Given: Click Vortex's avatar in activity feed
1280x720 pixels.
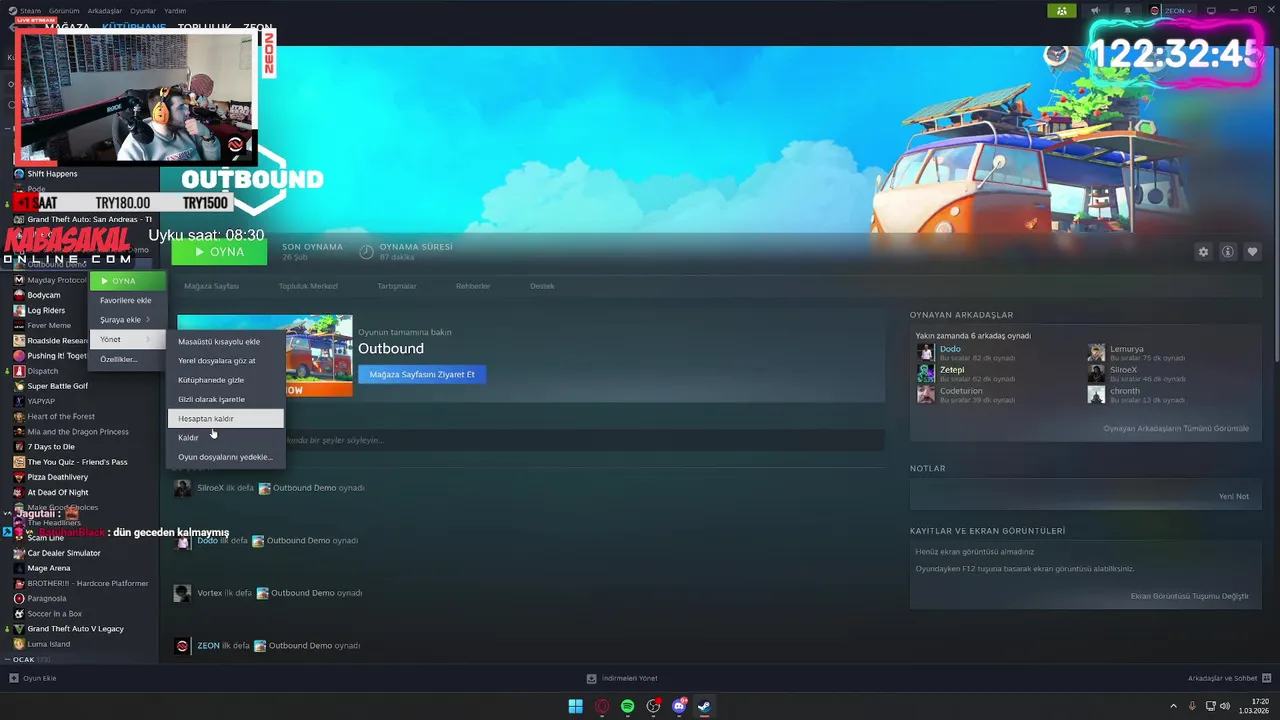Looking at the screenshot, I should click(182, 593).
